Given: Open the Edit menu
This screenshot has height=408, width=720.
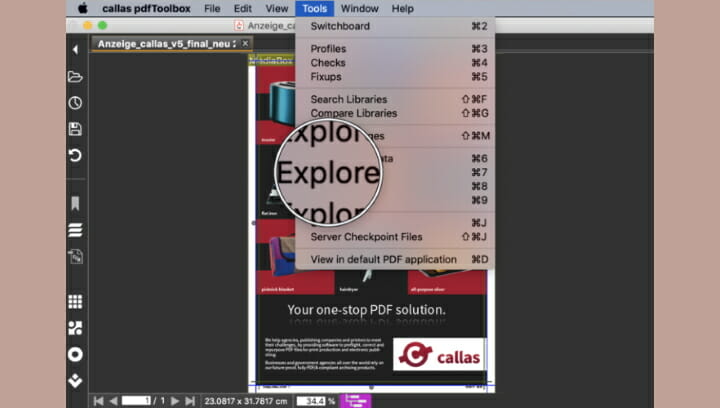Looking at the screenshot, I should [x=242, y=8].
